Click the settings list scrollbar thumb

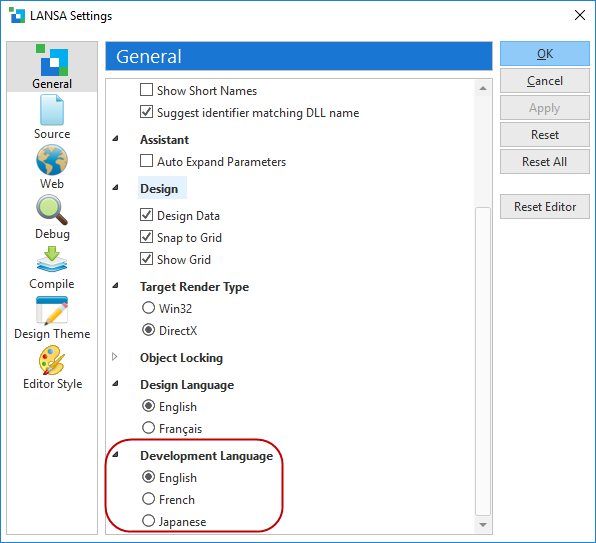pyautogui.click(x=483, y=361)
